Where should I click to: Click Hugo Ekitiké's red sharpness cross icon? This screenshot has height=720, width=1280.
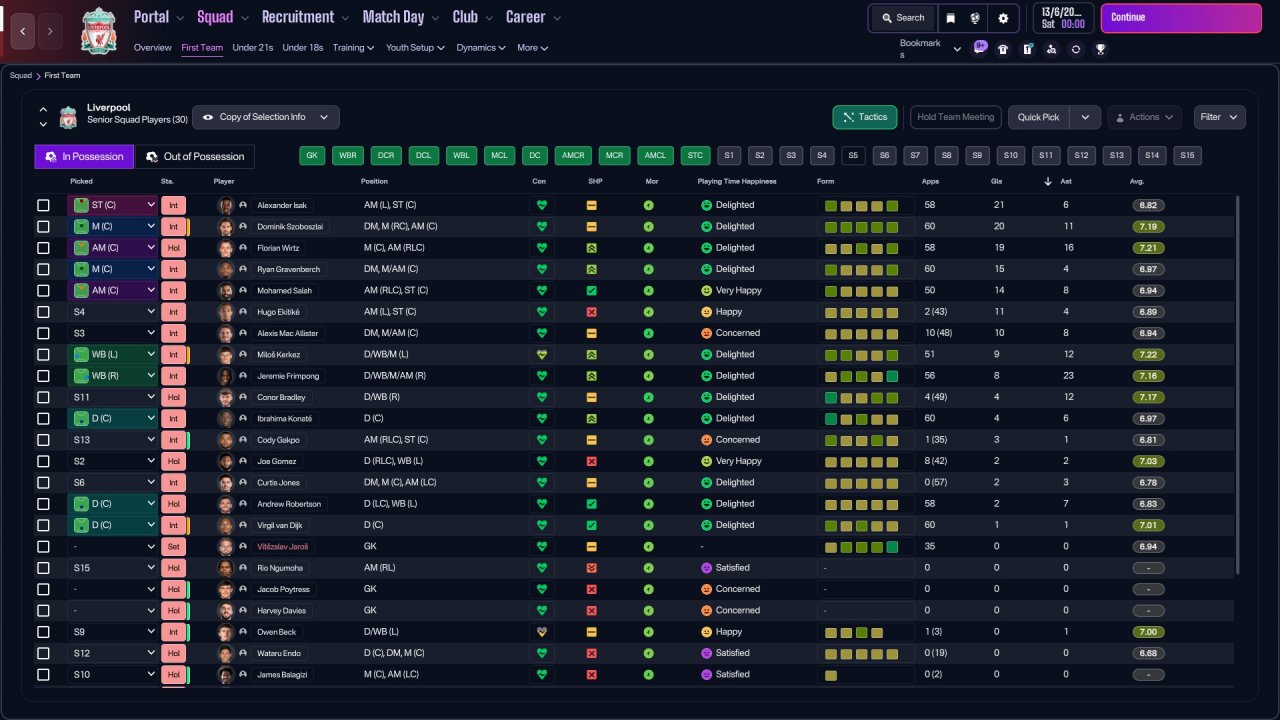click(x=591, y=312)
